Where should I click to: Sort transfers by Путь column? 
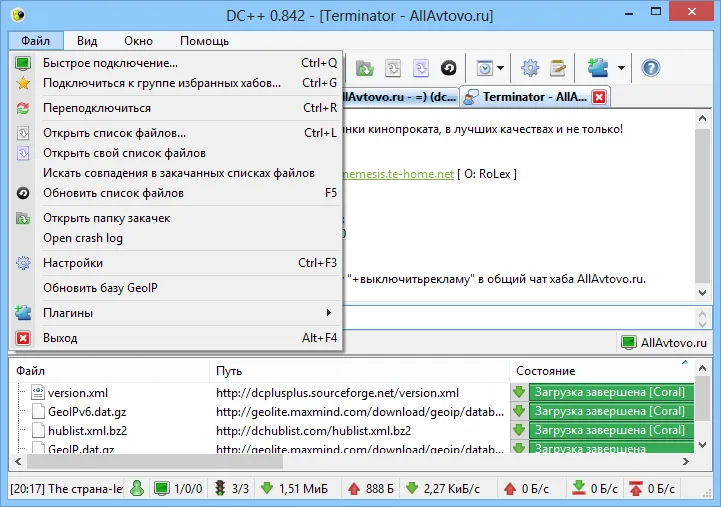tap(360, 371)
